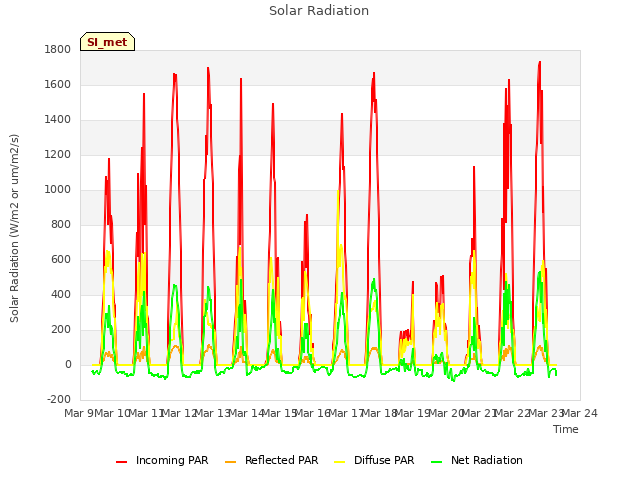The width and height of the screenshot is (640, 480).
Task: Click the Mar 22 x-axis tick label
Action: tap(513, 413)
